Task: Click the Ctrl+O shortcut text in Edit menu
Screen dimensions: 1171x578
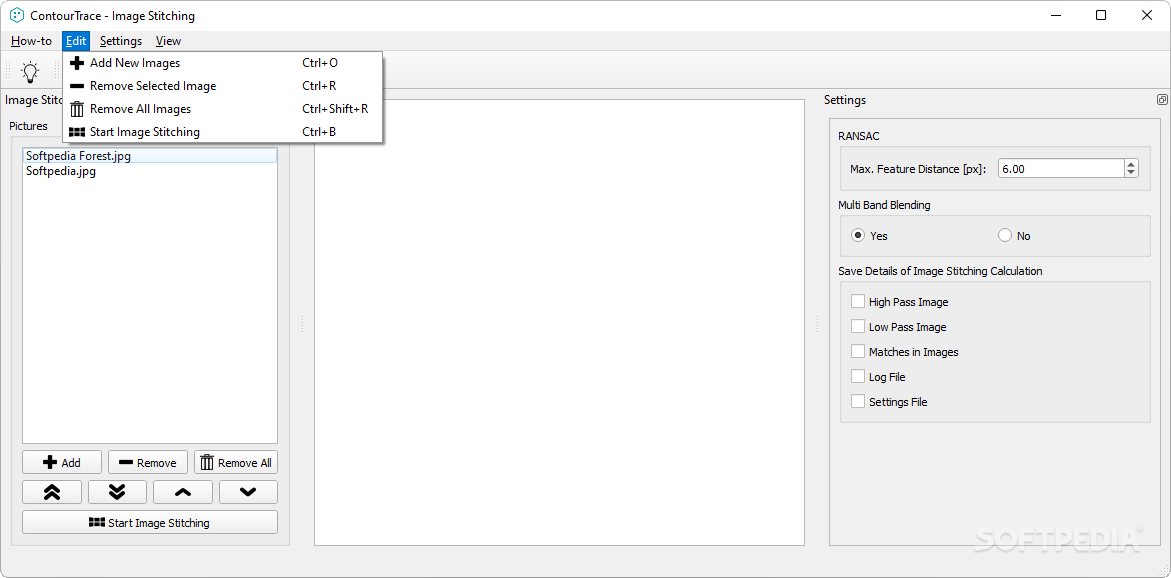Action: 320,63
